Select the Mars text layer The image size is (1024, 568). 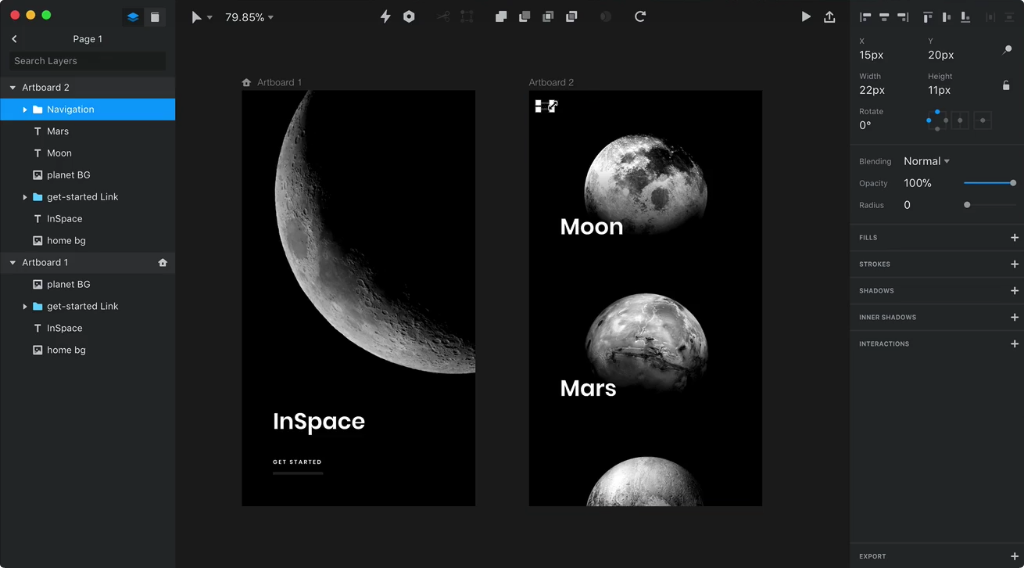58,132
